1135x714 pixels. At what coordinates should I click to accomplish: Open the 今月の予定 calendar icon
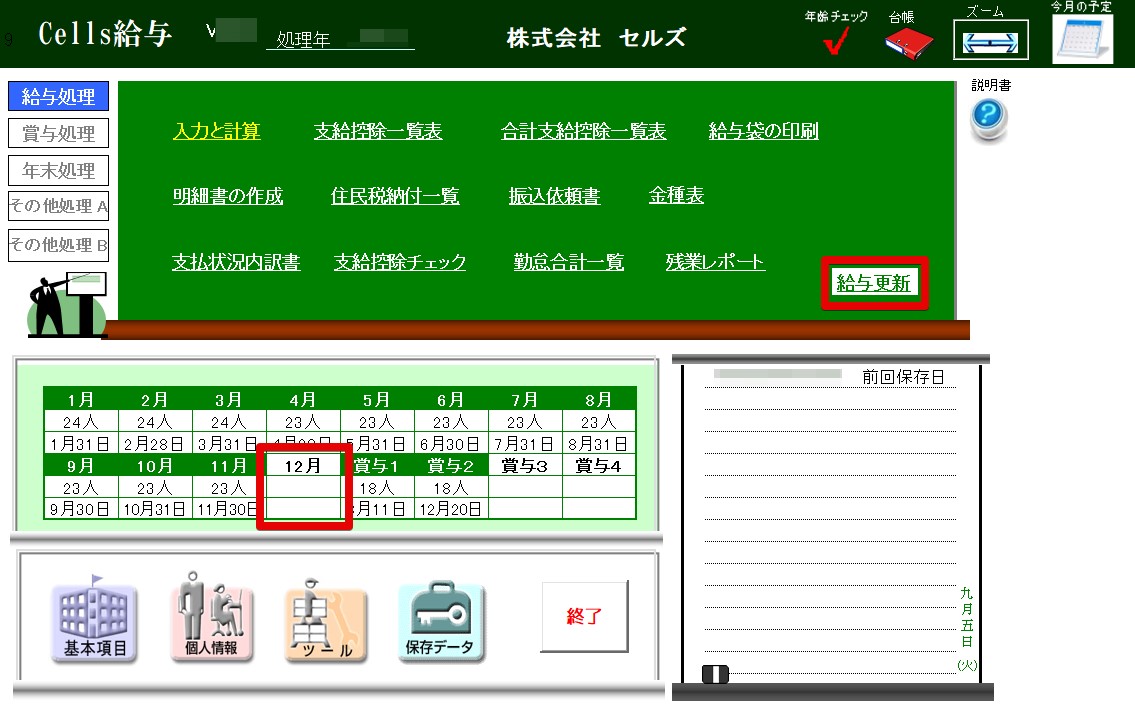click(1081, 40)
